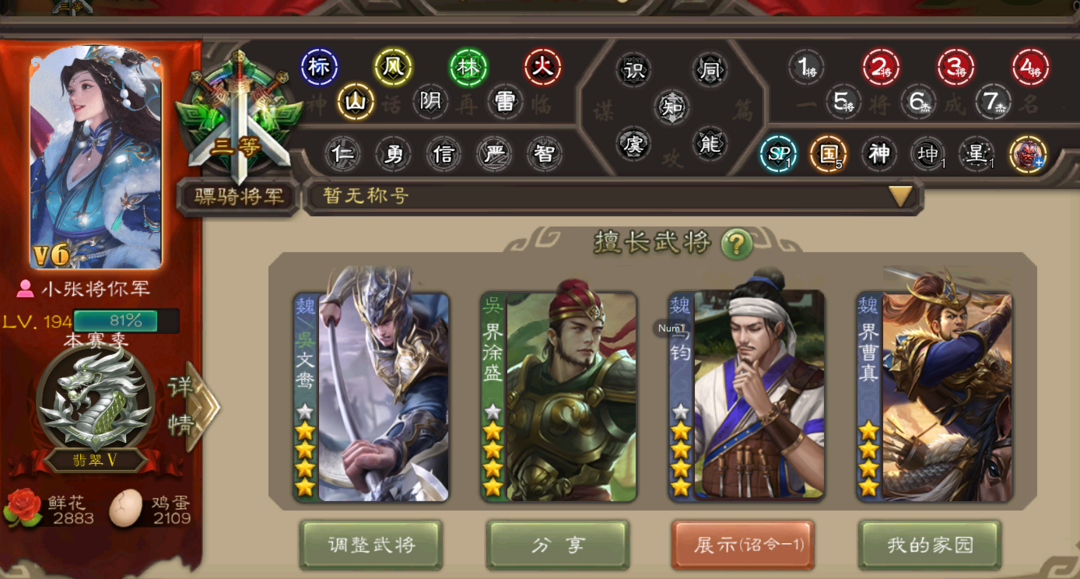Select the 界徐盛 general card
This screenshot has width=1080, height=579.
pos(559,392)
